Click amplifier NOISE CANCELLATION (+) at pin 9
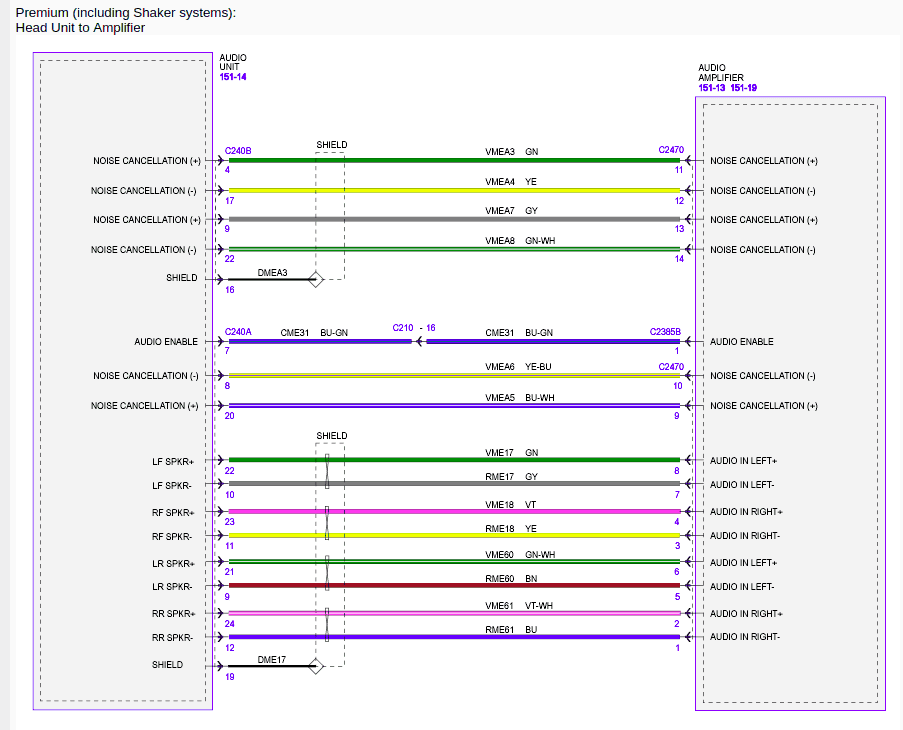Screen dimensions: 903x730 [764, 406]
